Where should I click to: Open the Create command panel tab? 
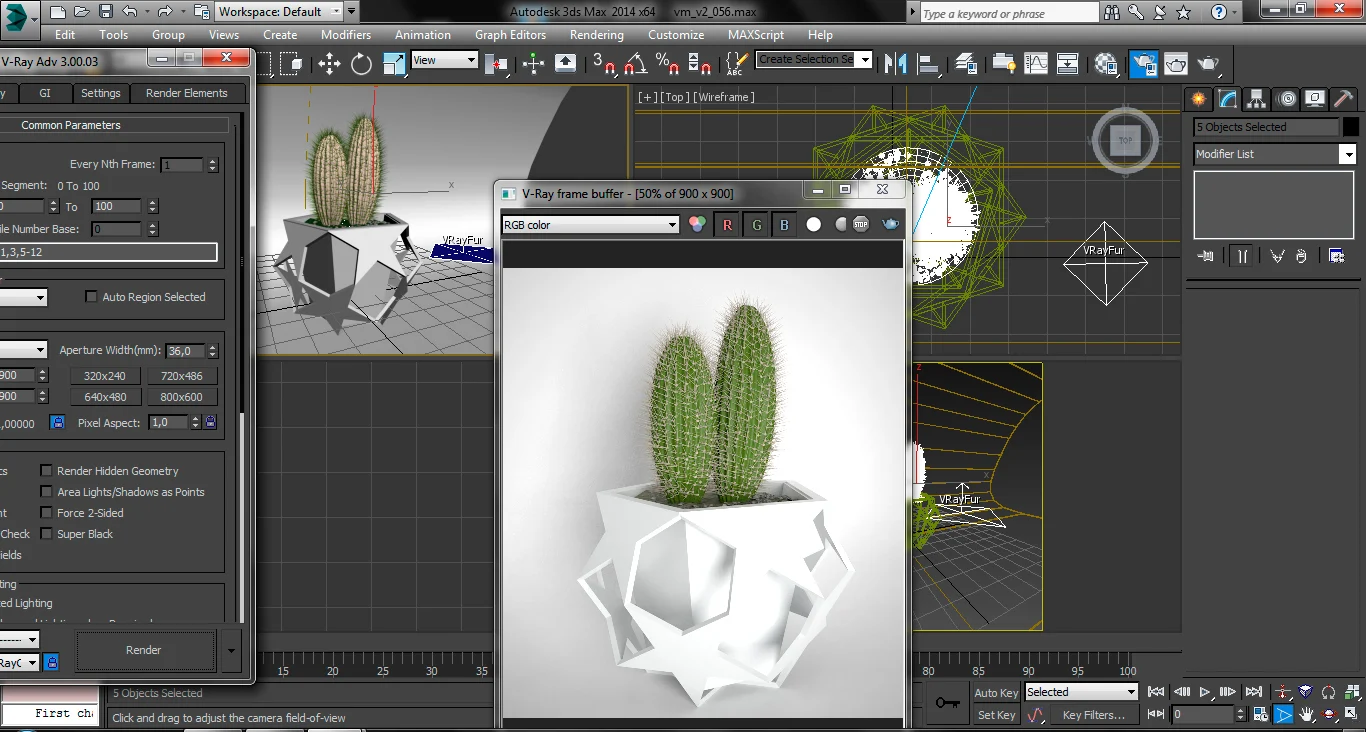point(1198,98)
